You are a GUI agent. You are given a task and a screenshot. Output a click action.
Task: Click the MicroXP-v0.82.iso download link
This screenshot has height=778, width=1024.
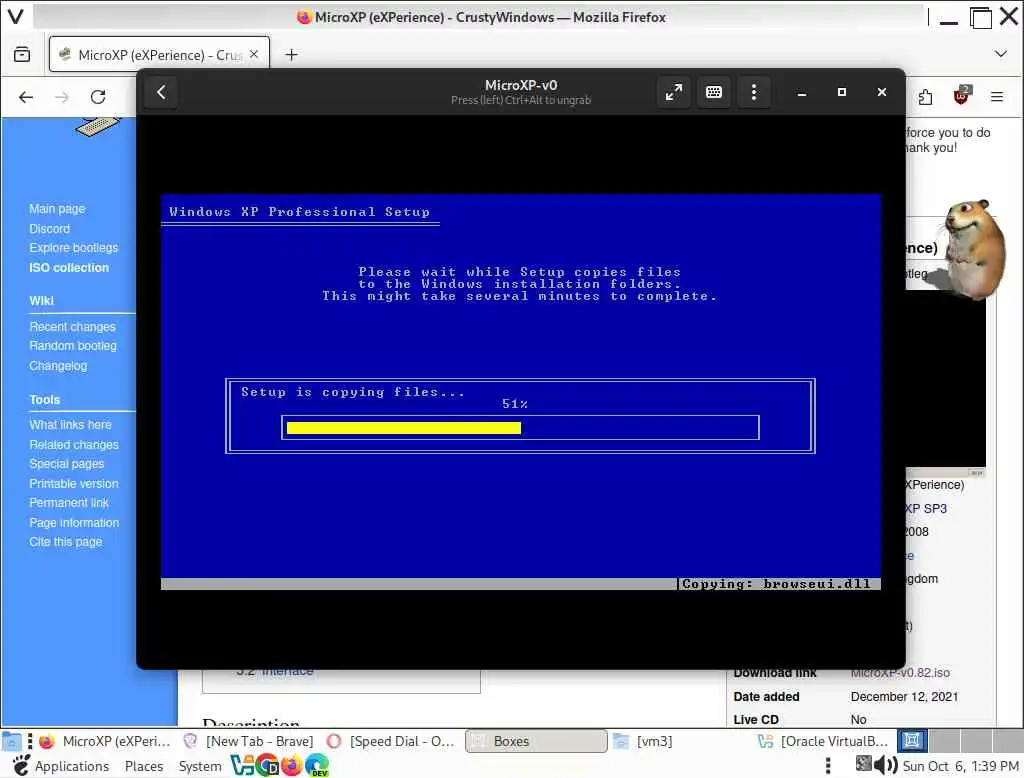[900, 672]
